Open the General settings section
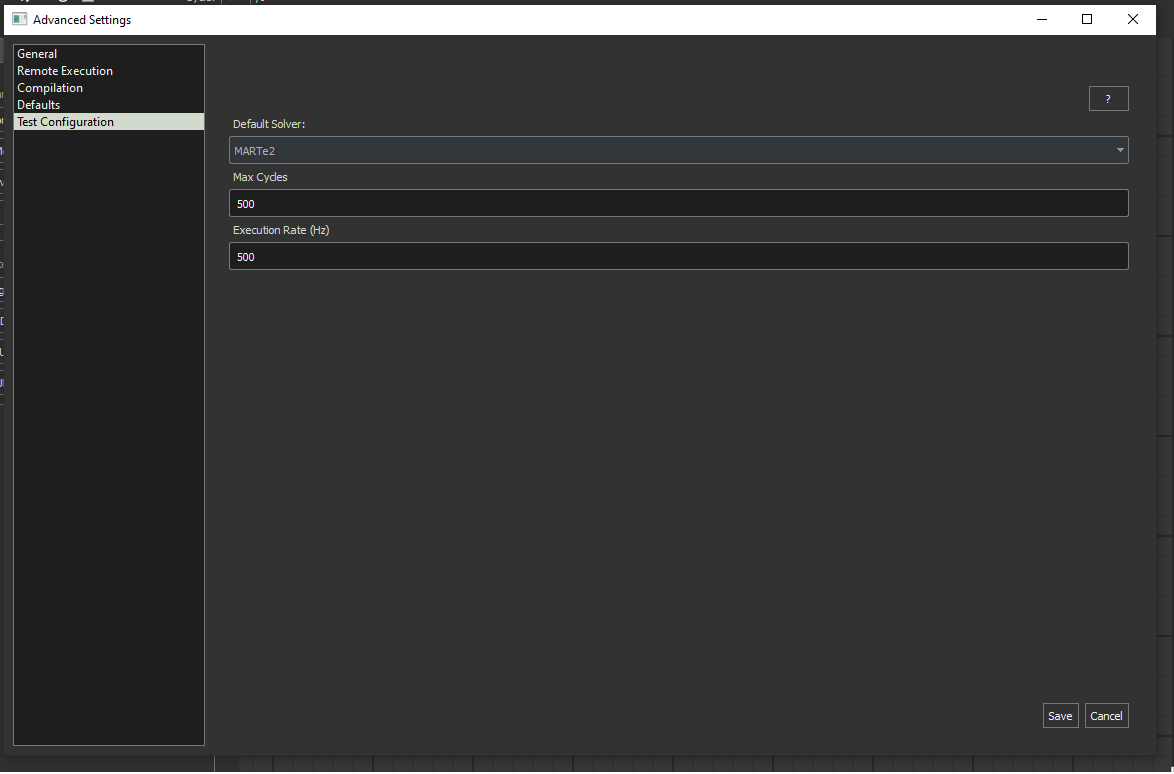The height and width of the screenshot is (774, 1174). [38, 54]
